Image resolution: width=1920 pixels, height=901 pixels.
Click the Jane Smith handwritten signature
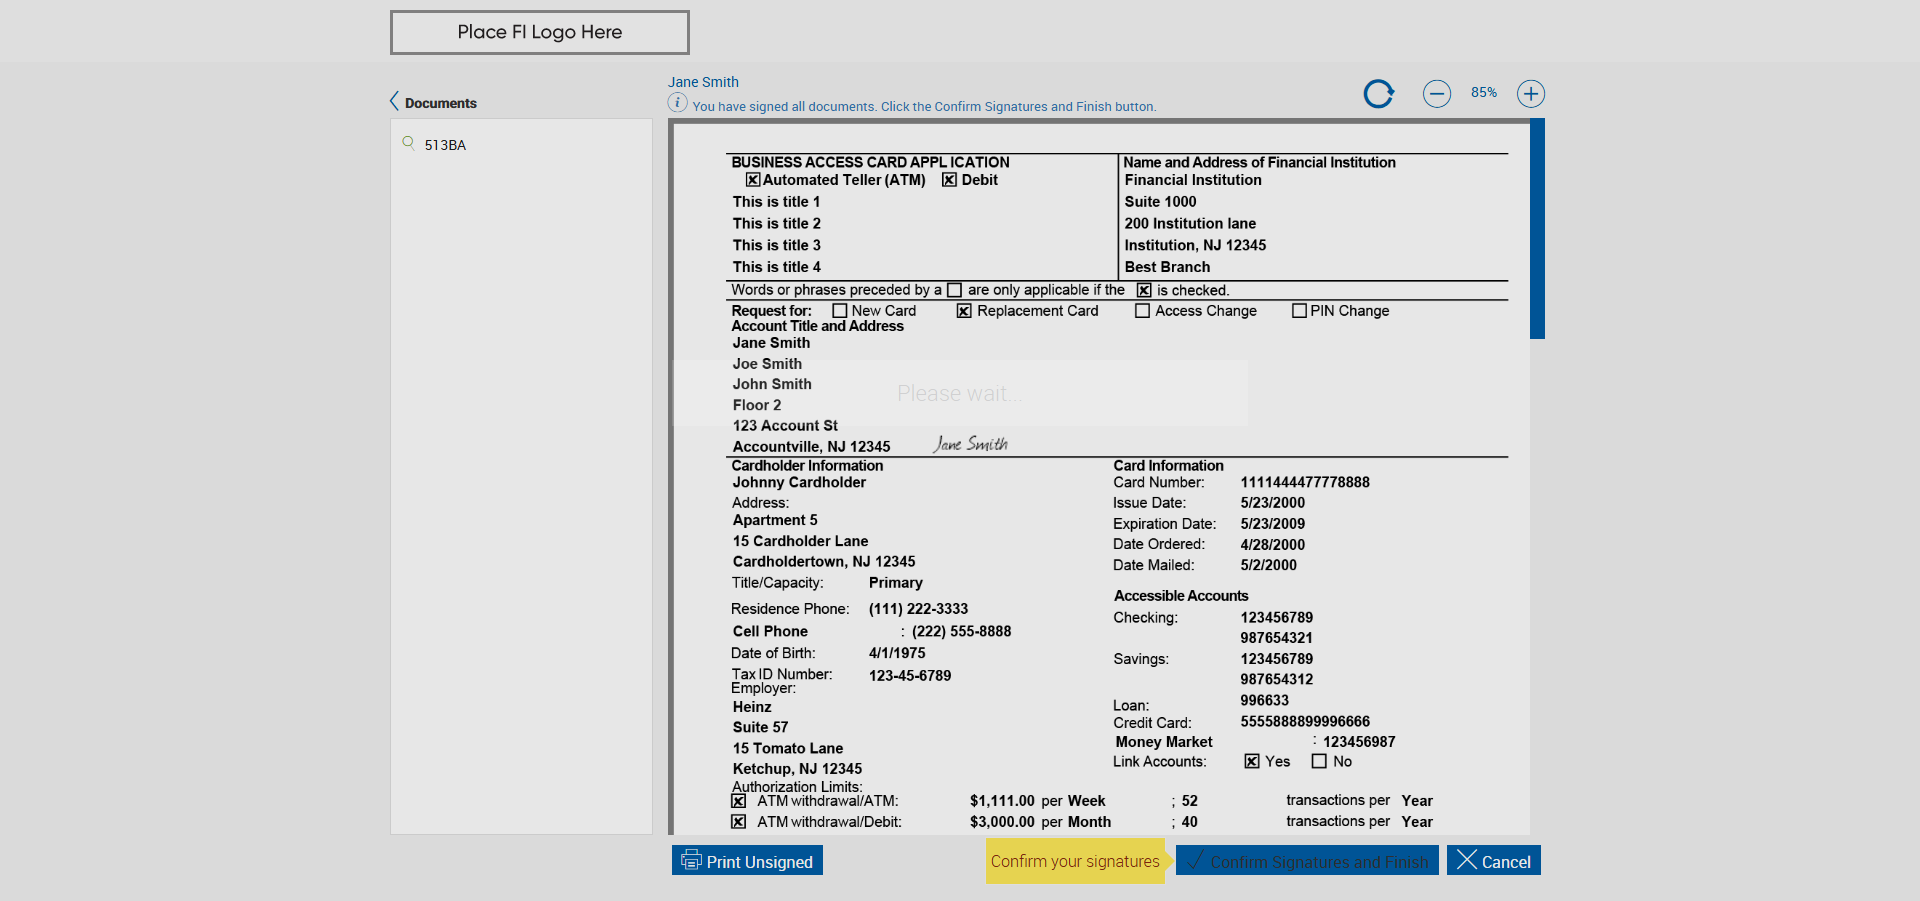pos(970,443)
